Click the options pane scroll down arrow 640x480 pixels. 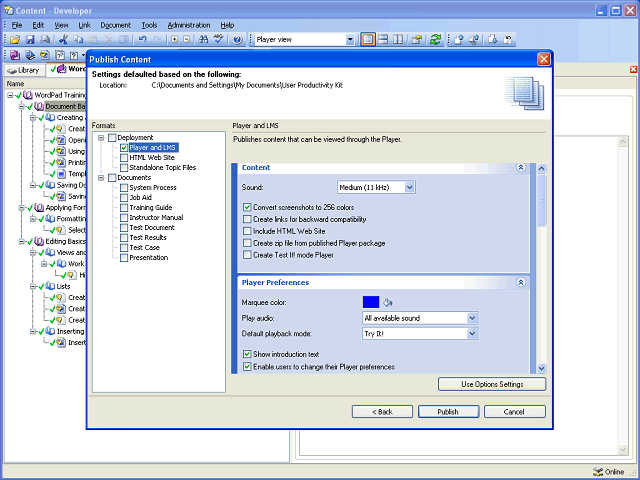[542, 368]
